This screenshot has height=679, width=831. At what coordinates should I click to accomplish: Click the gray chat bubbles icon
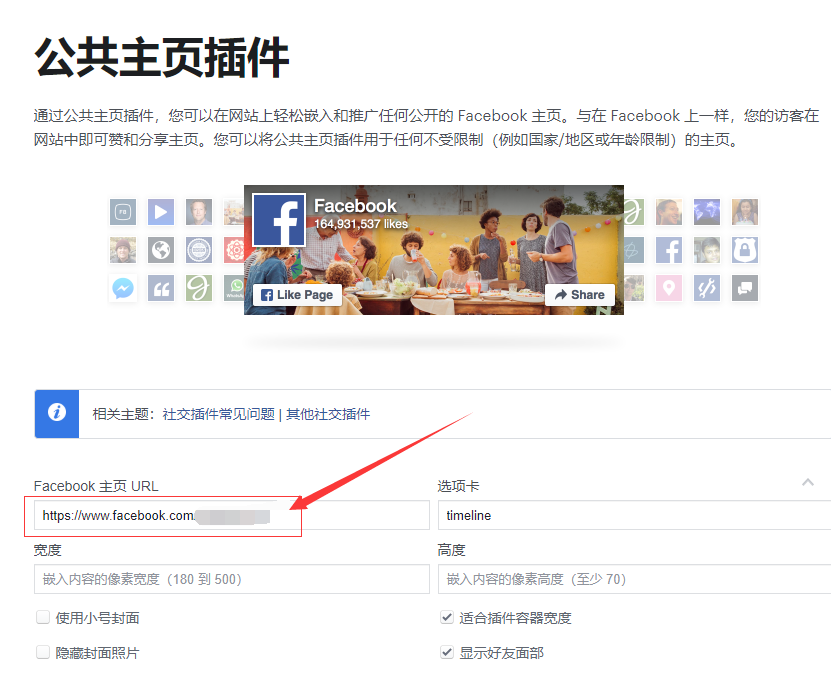(x=744, y=288)
